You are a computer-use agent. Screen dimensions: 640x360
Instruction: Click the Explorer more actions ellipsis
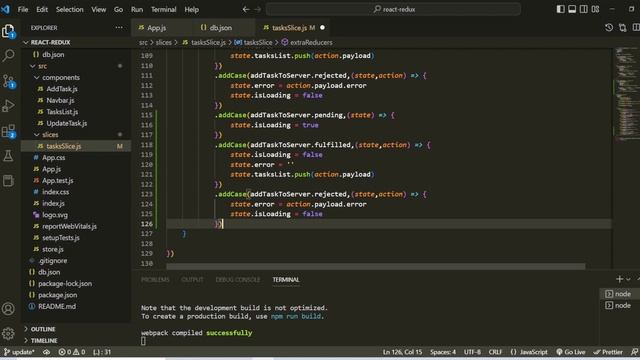[x=119, y=27]
